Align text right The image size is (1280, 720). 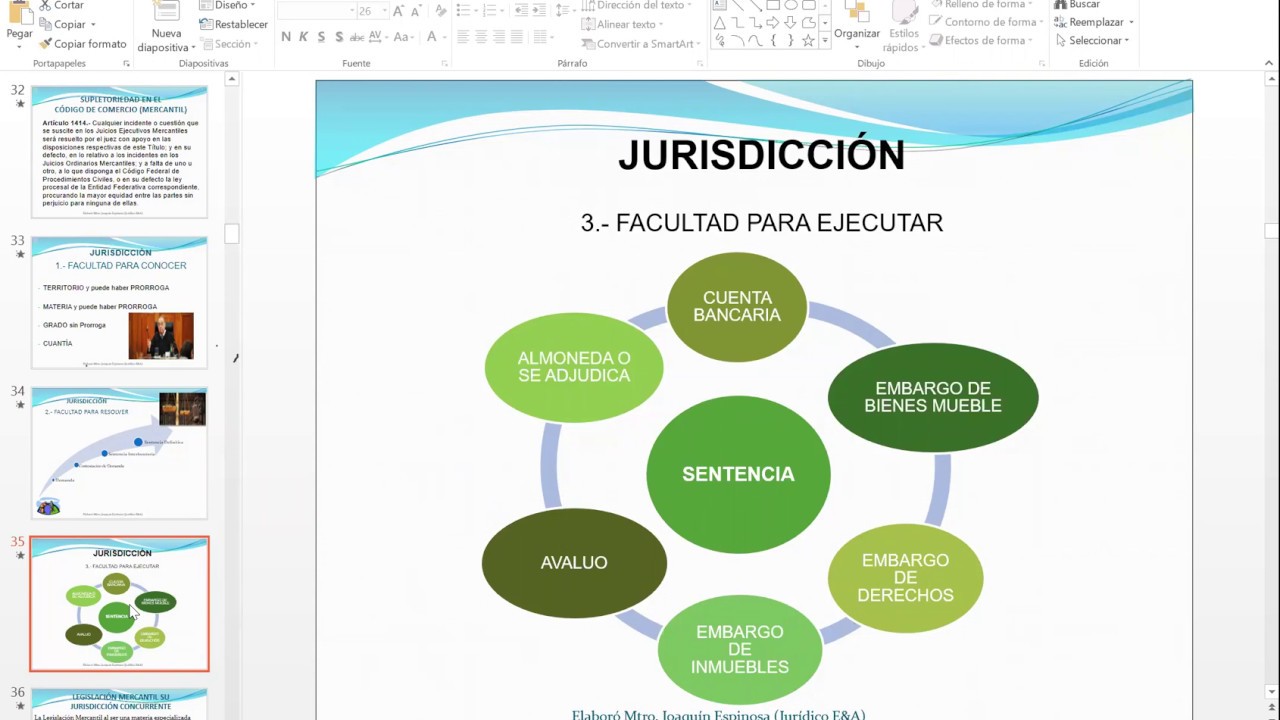(x=499, y=37)
